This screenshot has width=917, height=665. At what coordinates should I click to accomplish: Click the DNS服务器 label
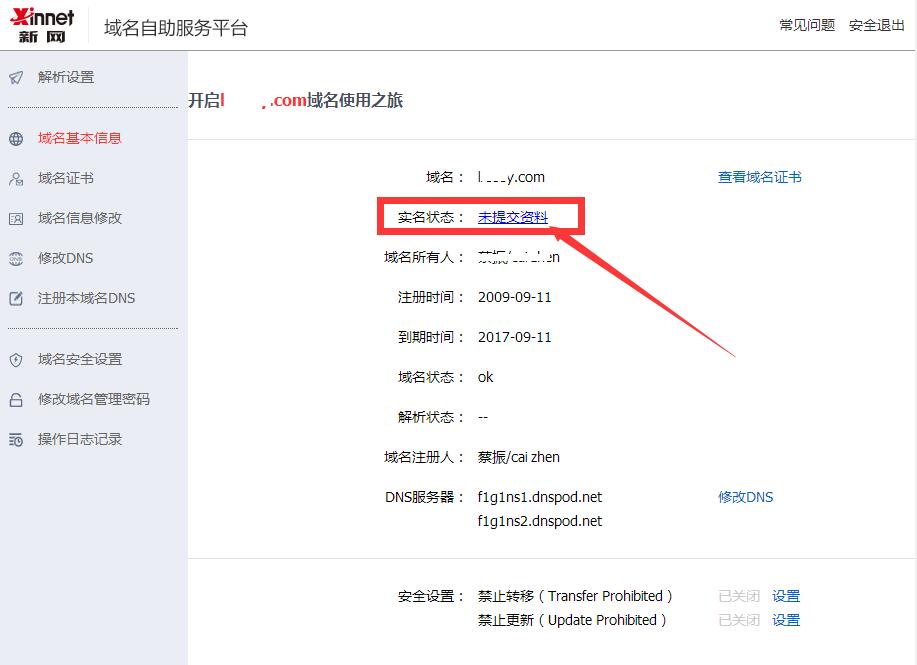point(425,497)
